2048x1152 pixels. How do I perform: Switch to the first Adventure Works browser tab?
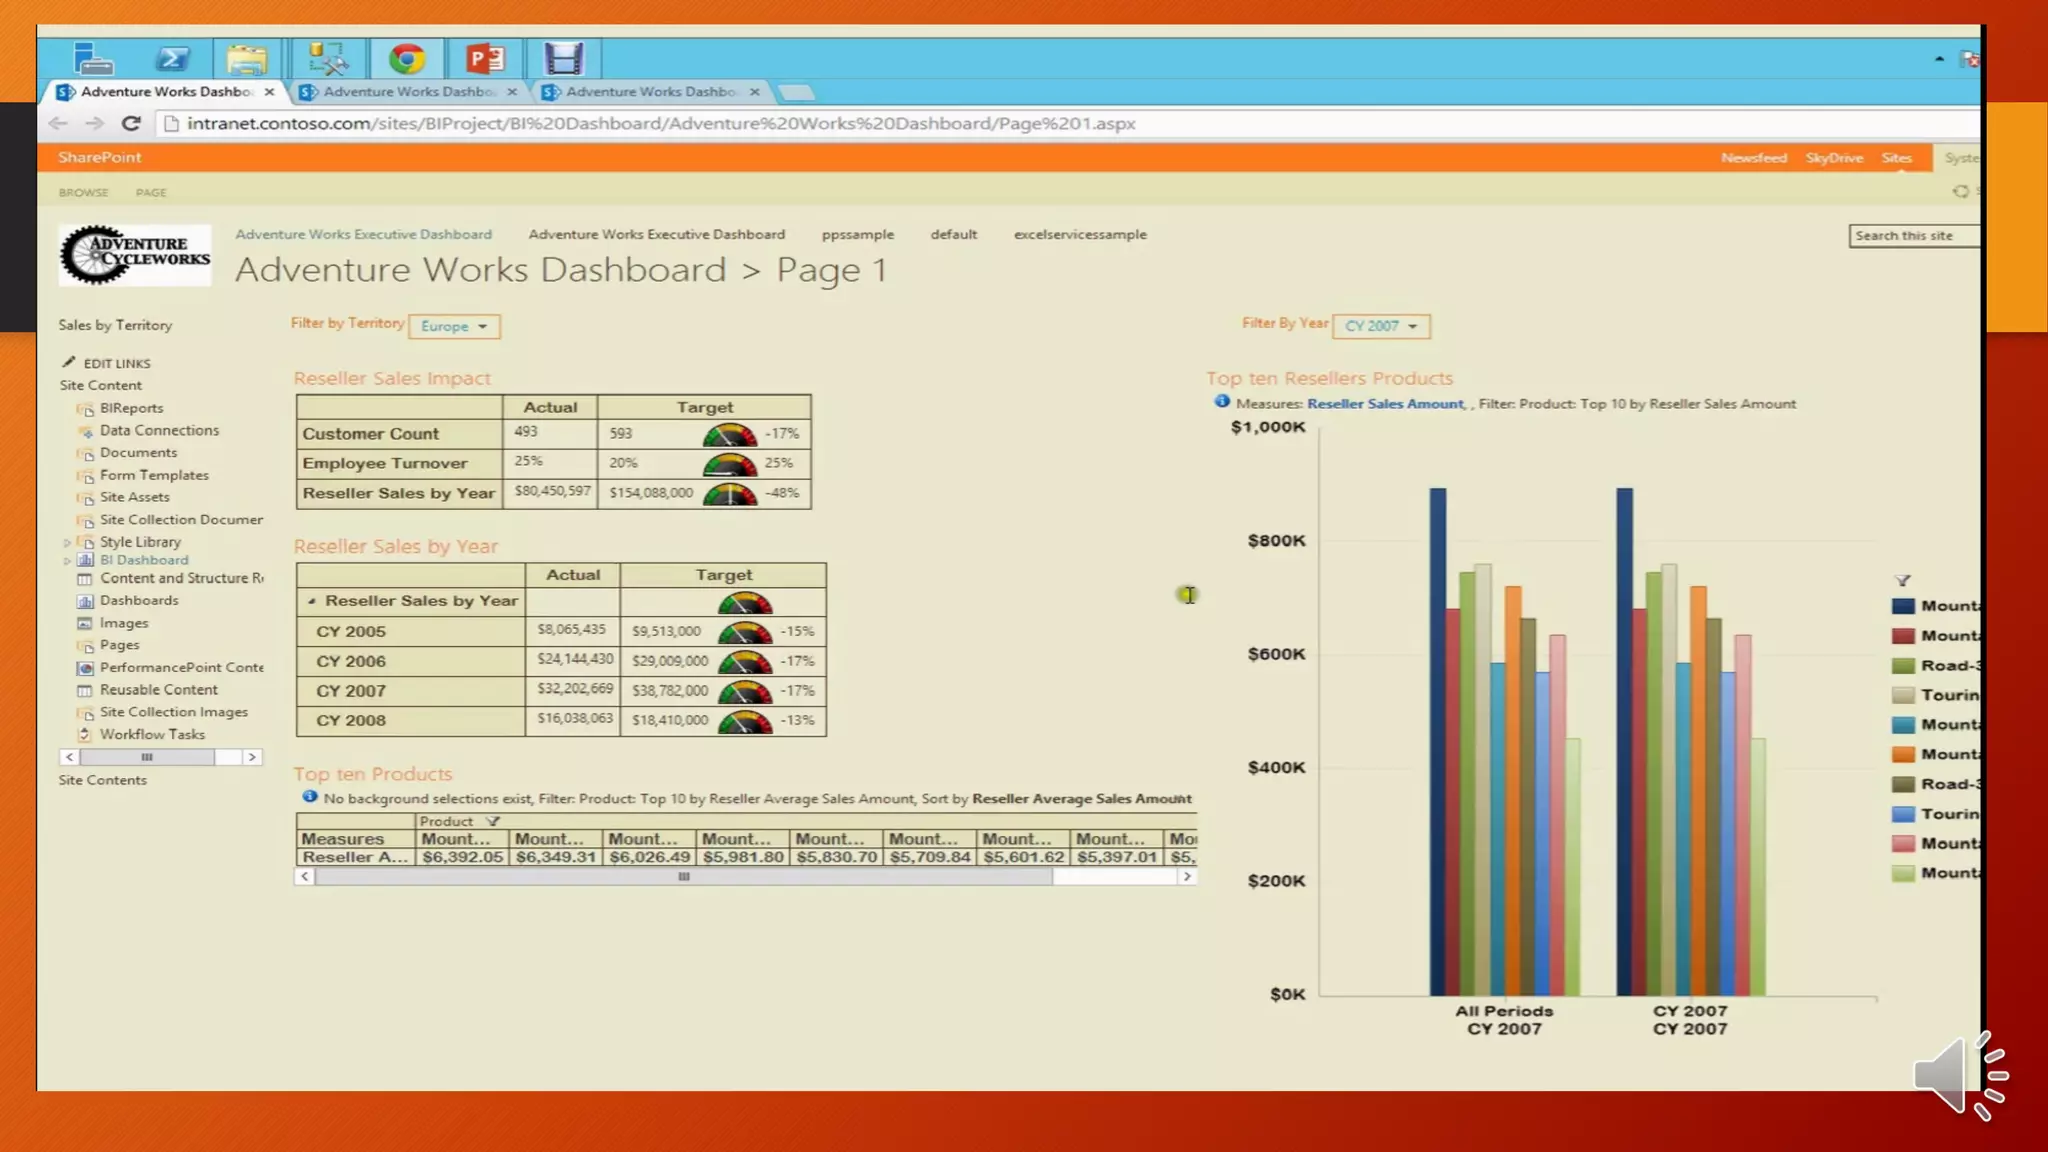(165, 91)
